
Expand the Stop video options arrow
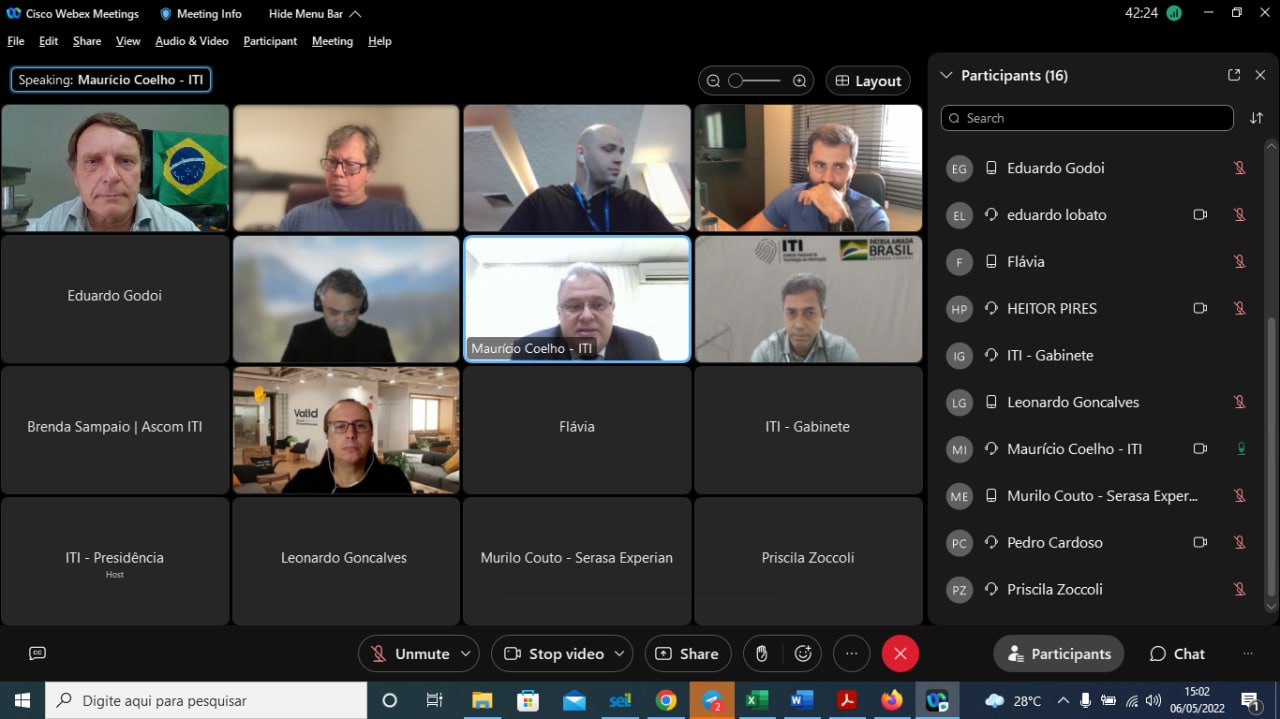619,654
